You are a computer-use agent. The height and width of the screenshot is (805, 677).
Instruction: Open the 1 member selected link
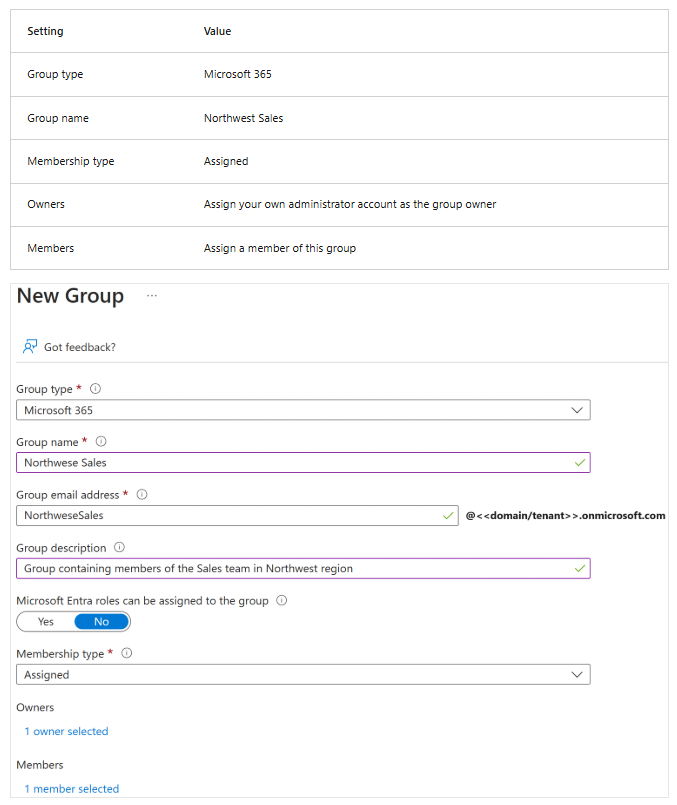tap(71, 789)
